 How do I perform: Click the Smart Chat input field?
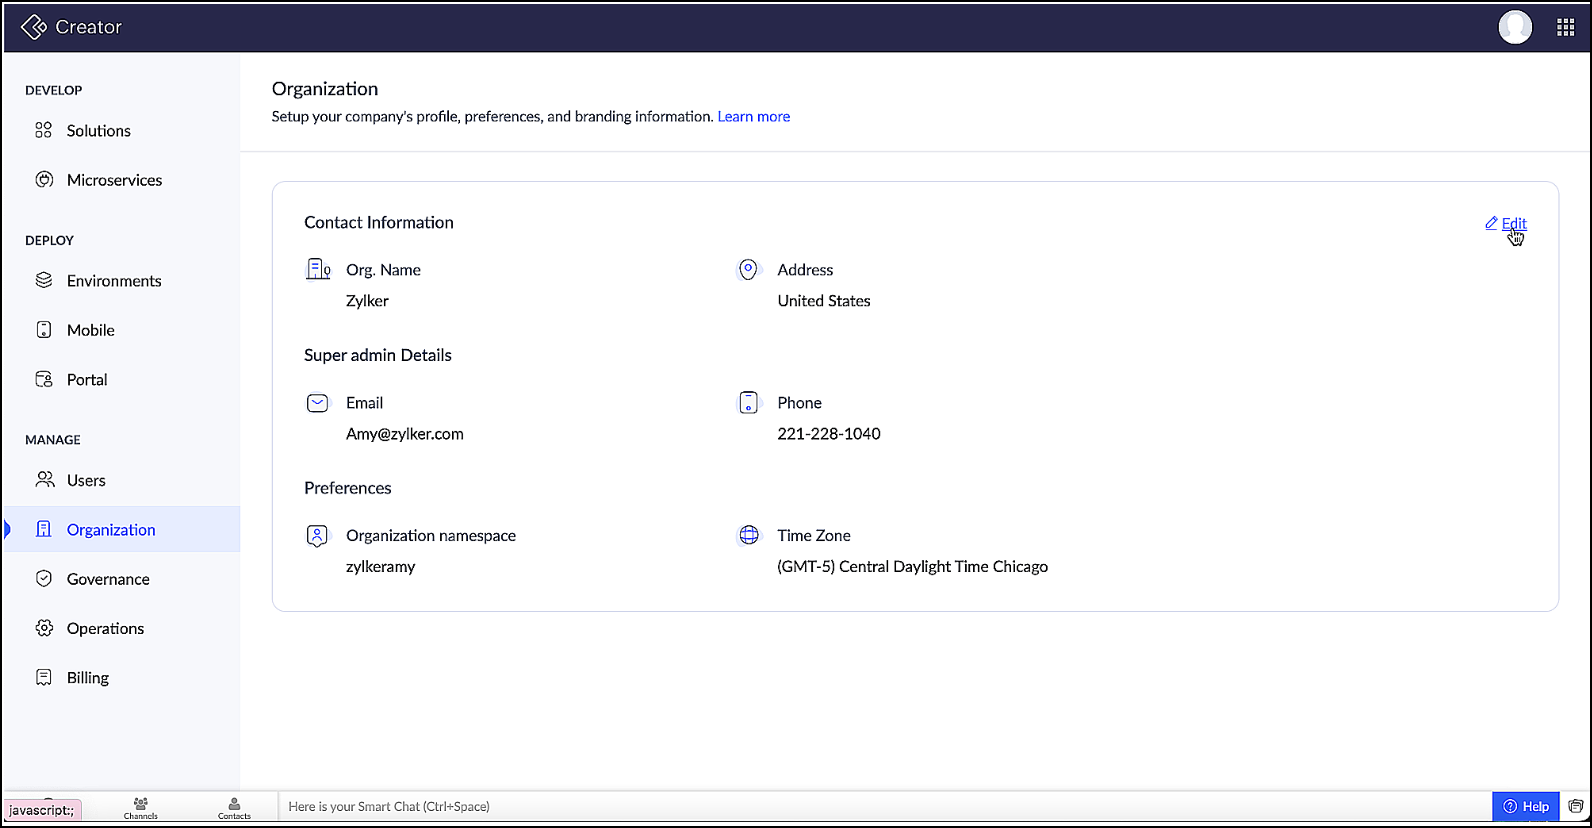[880, 806]
